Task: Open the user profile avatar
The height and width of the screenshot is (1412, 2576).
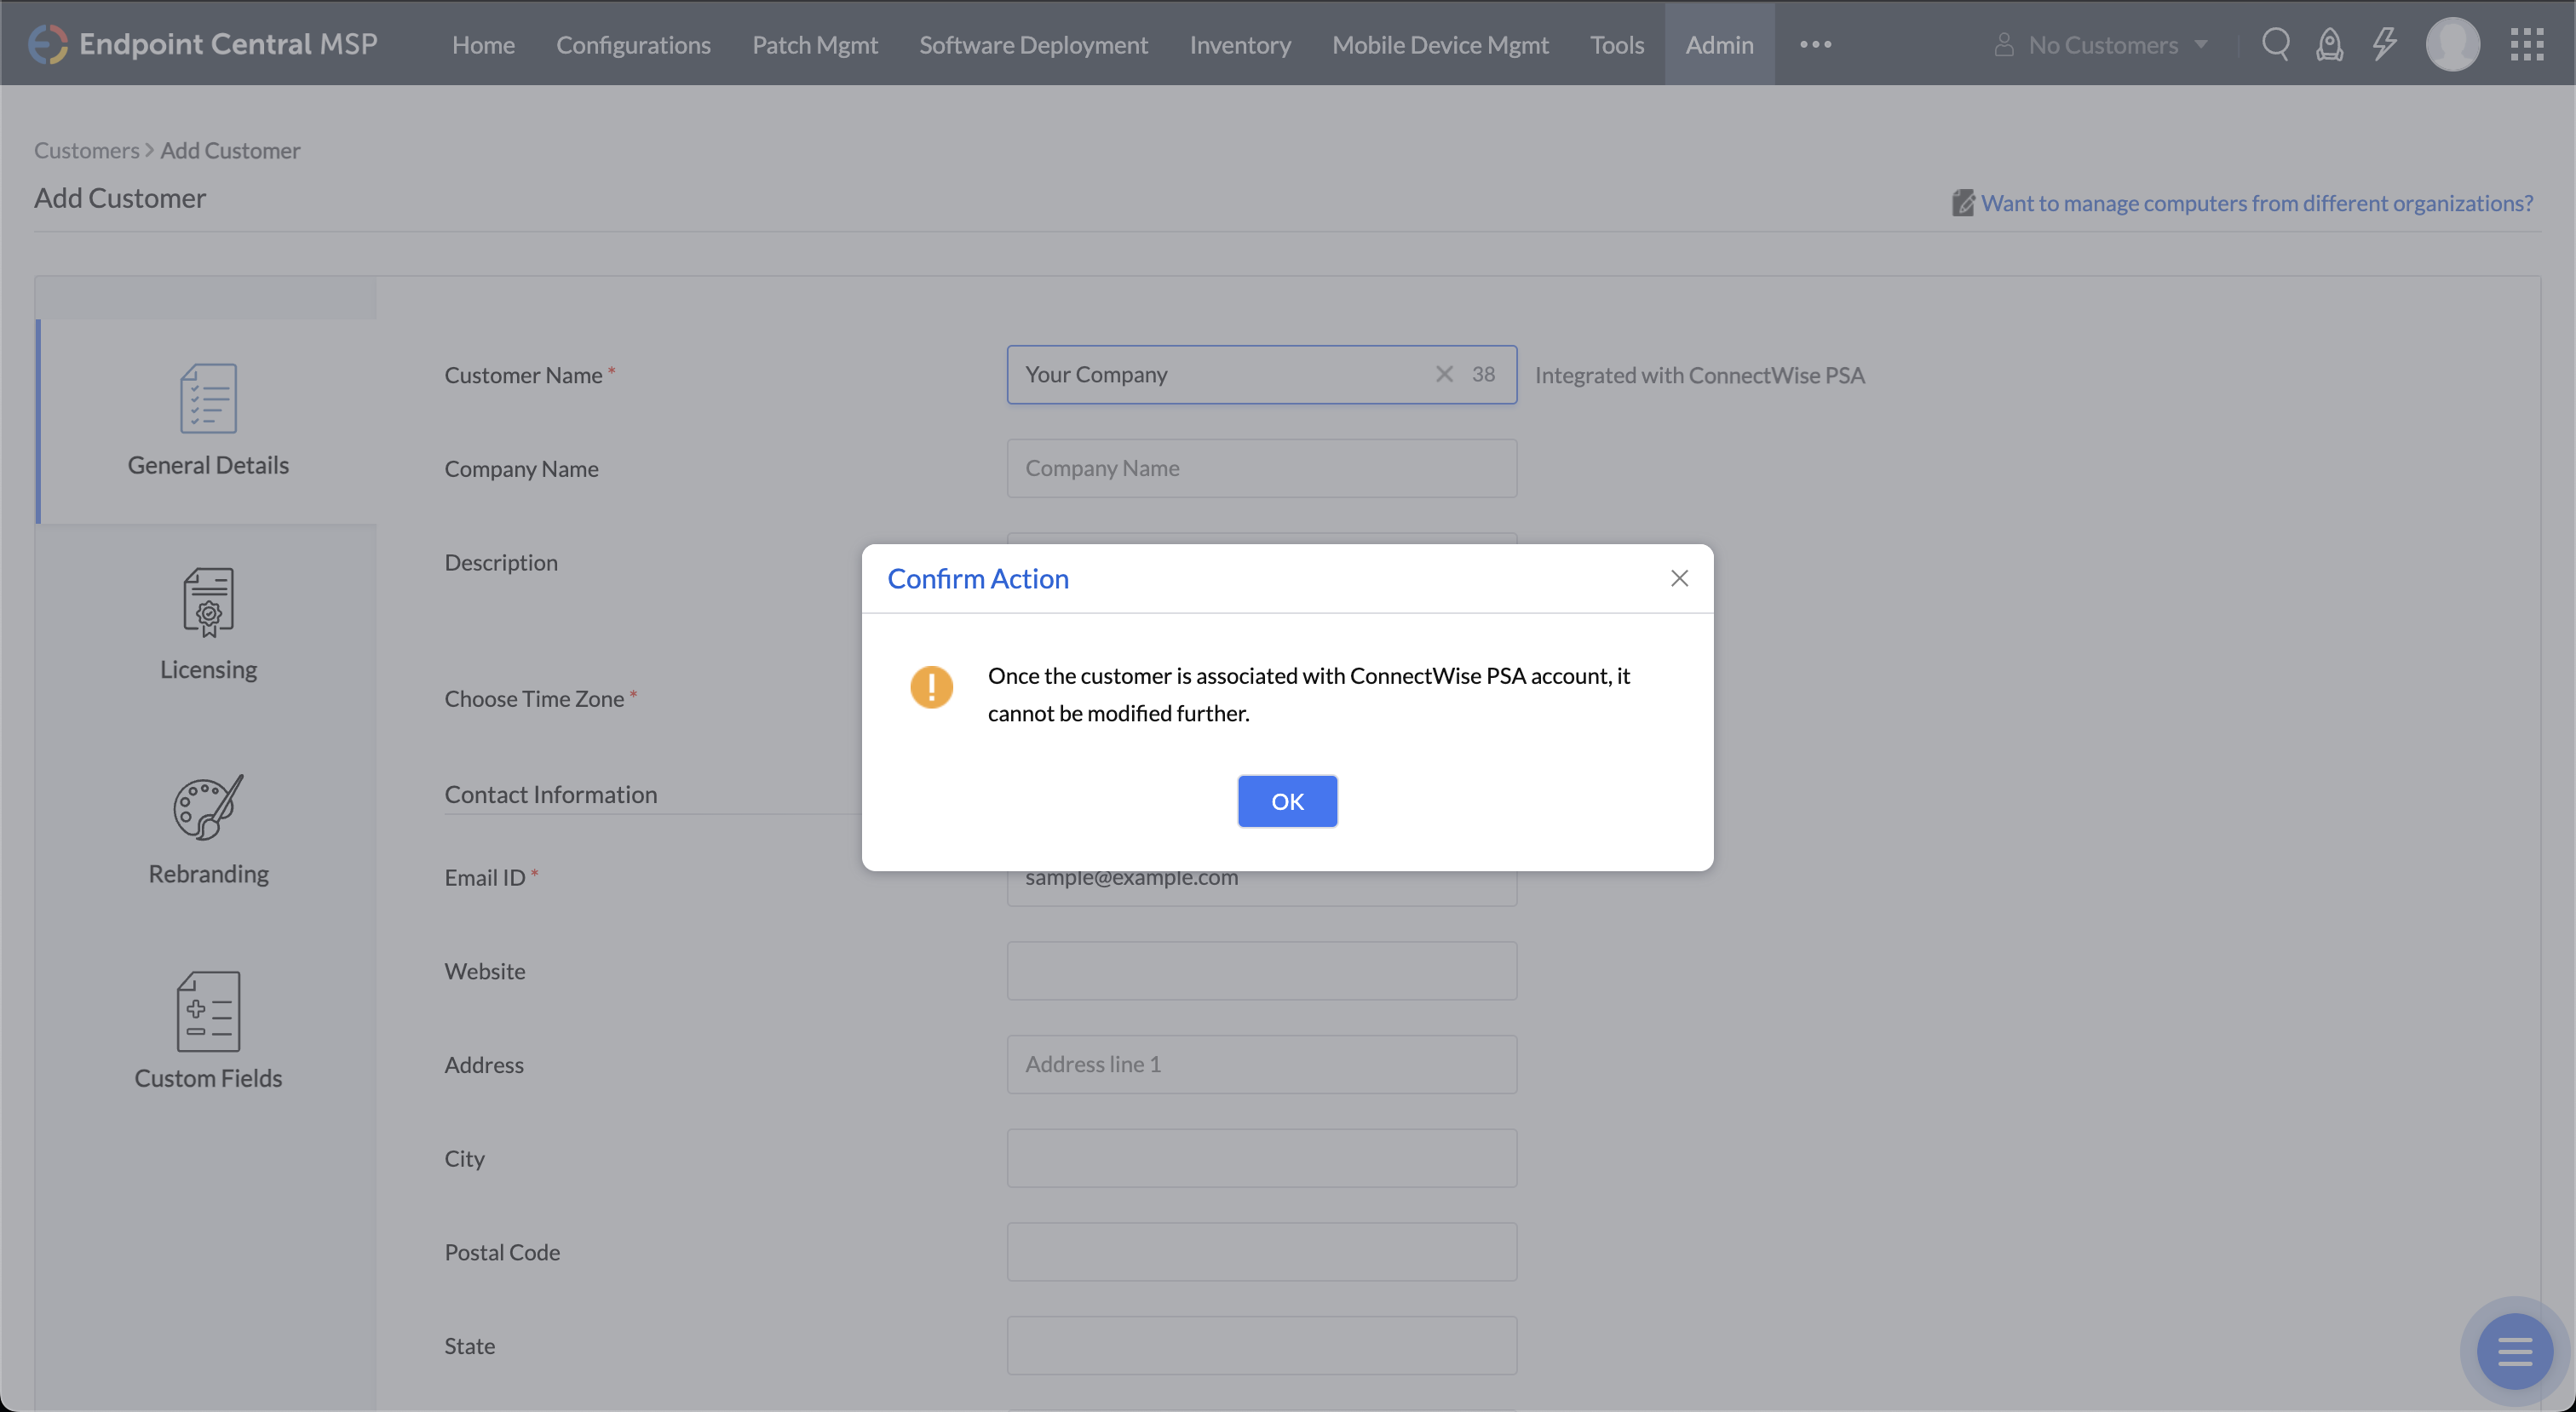Action: (x=2452, y=44)
